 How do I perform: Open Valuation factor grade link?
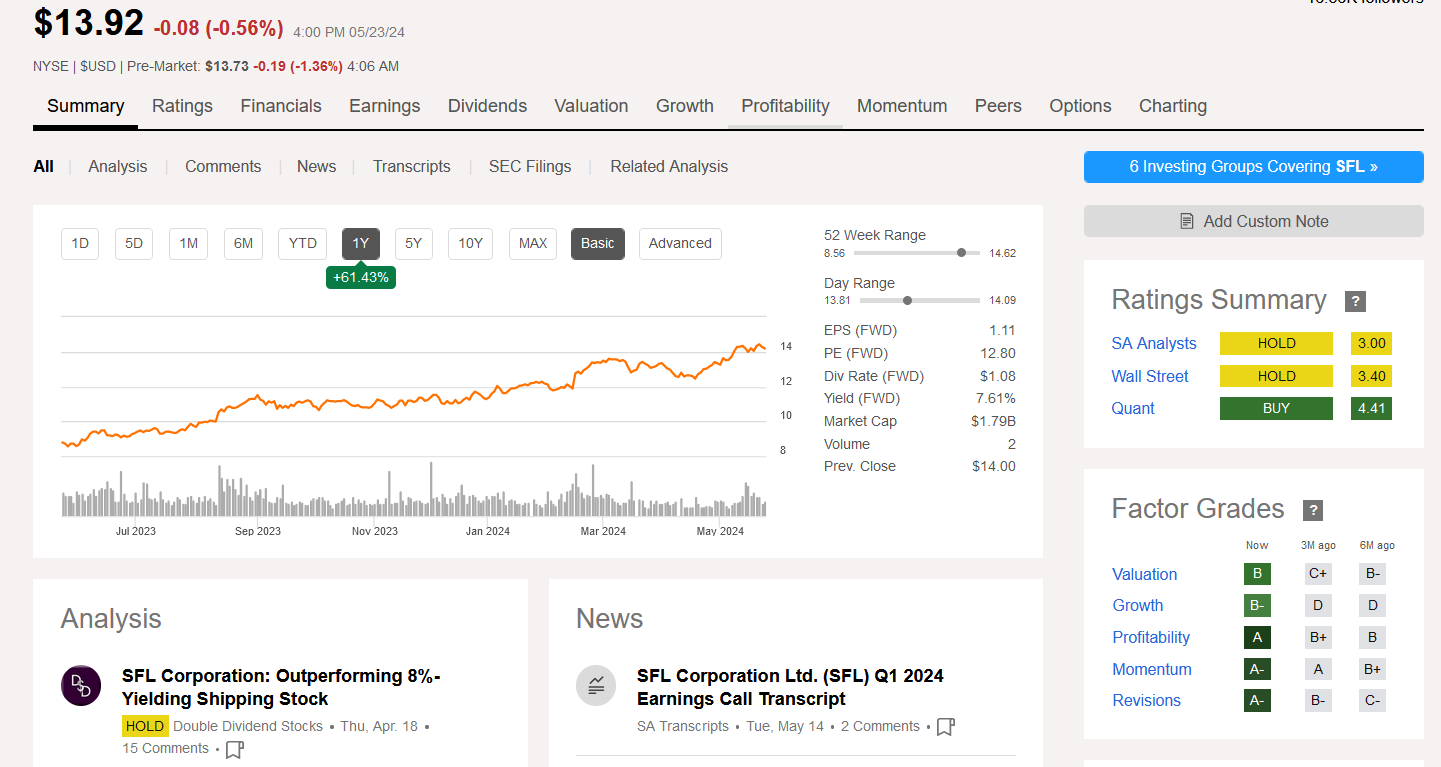coord(1145,574)
